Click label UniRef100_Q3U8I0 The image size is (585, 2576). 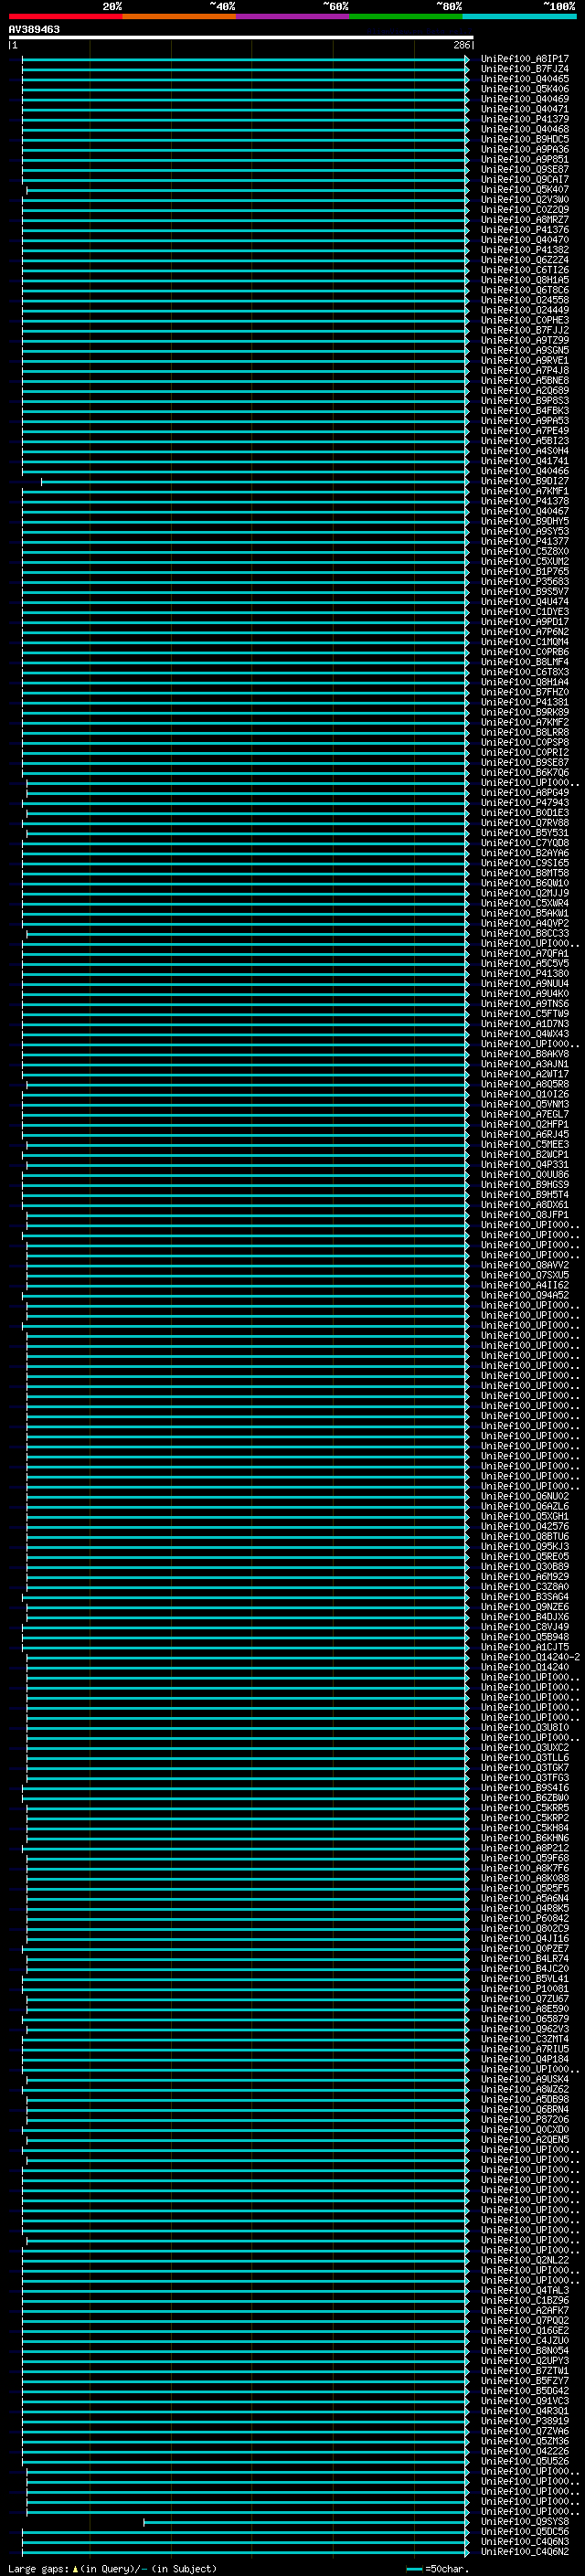(x=524, y=1727)
